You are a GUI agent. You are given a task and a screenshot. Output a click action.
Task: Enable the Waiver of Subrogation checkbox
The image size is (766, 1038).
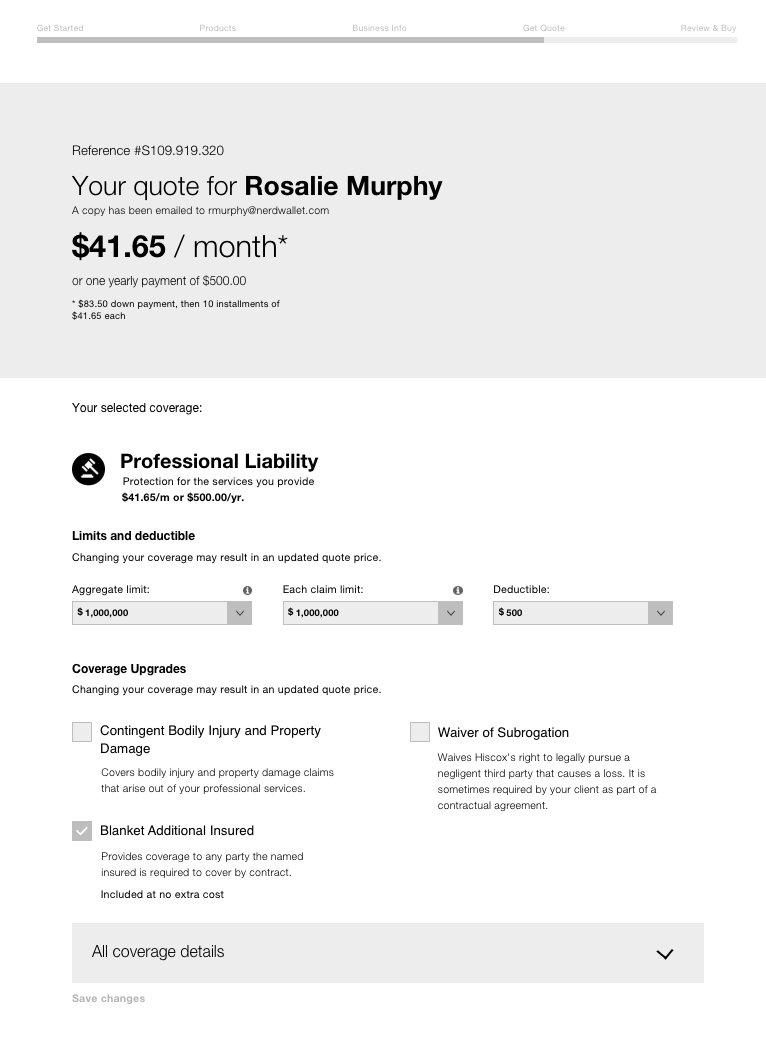point(420,732)
